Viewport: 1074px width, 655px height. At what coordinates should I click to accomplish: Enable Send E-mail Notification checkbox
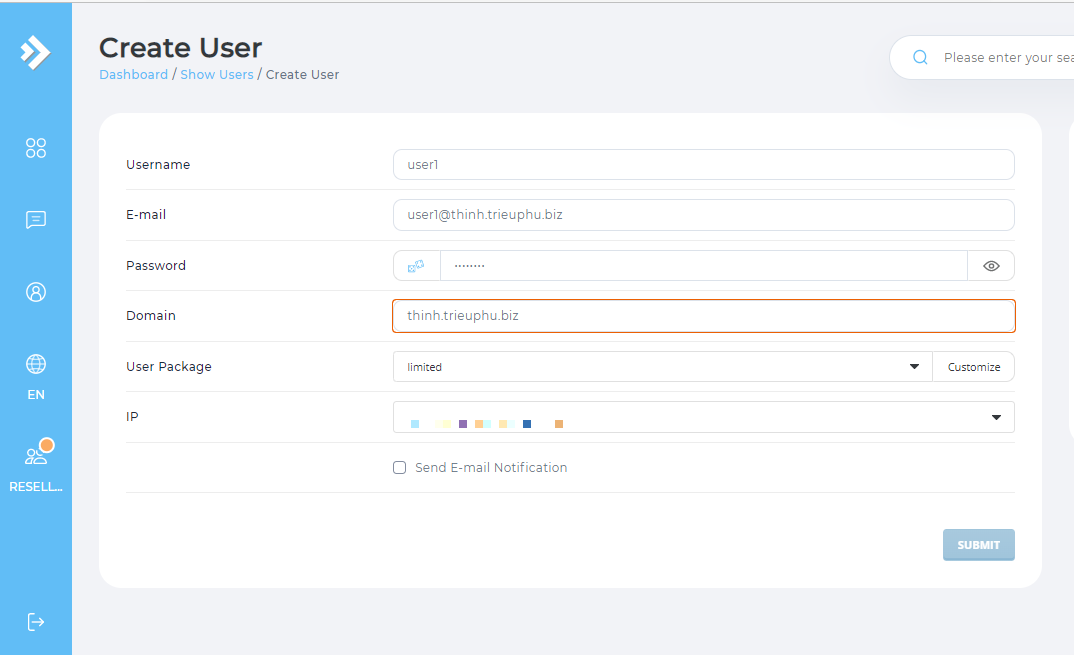tap(400, 468)
